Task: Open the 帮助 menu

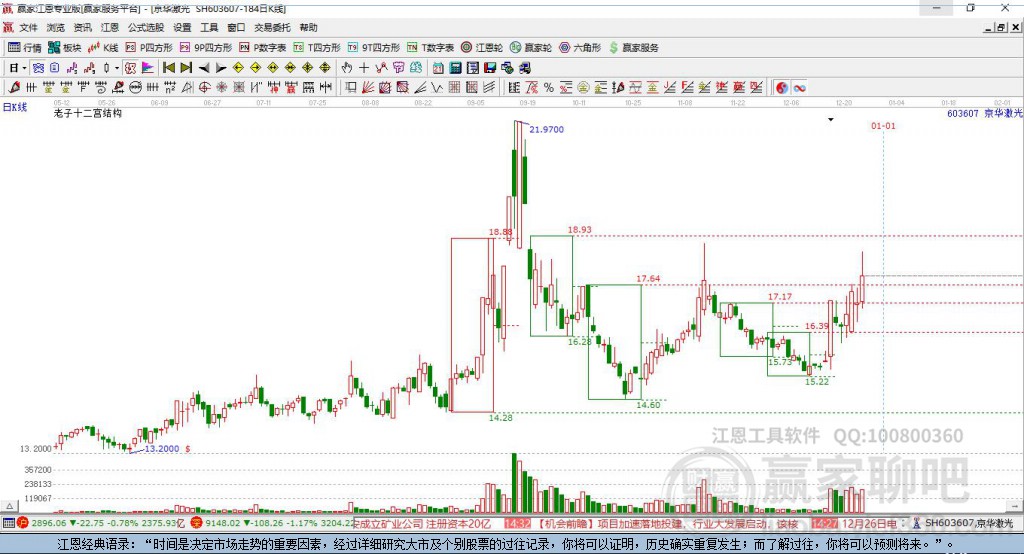Action: [x=308, y=27]
